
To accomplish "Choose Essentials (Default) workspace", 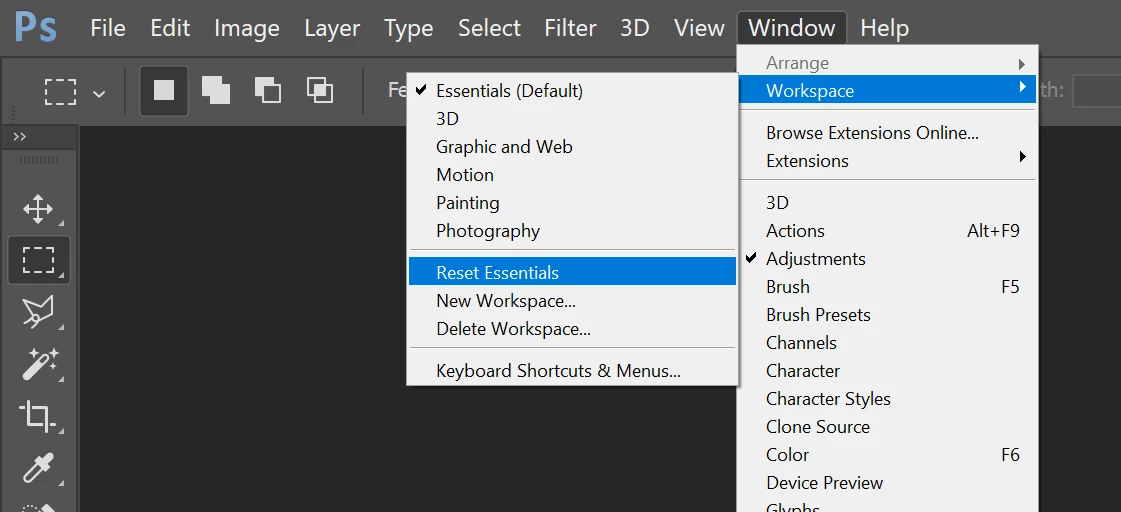I will 572,91.
